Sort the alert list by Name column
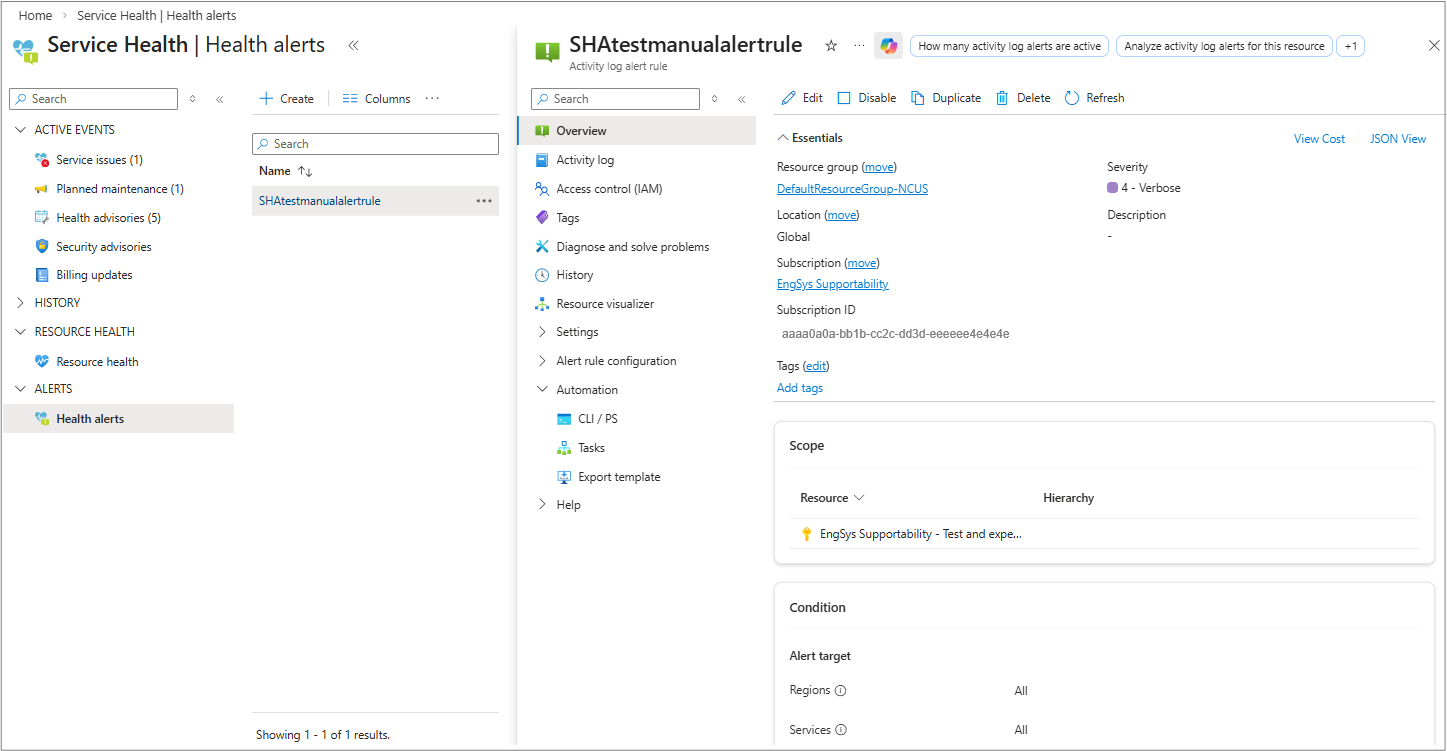This screenshot has width=1447, height=751. point(305,171)
